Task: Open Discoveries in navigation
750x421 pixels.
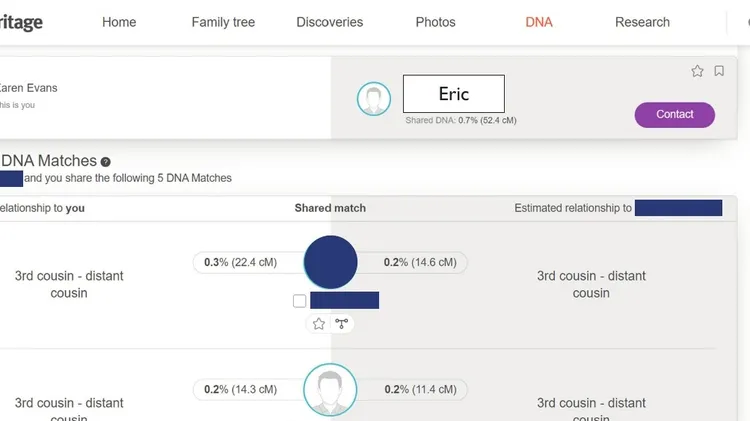Action: (x=330, y=22)
